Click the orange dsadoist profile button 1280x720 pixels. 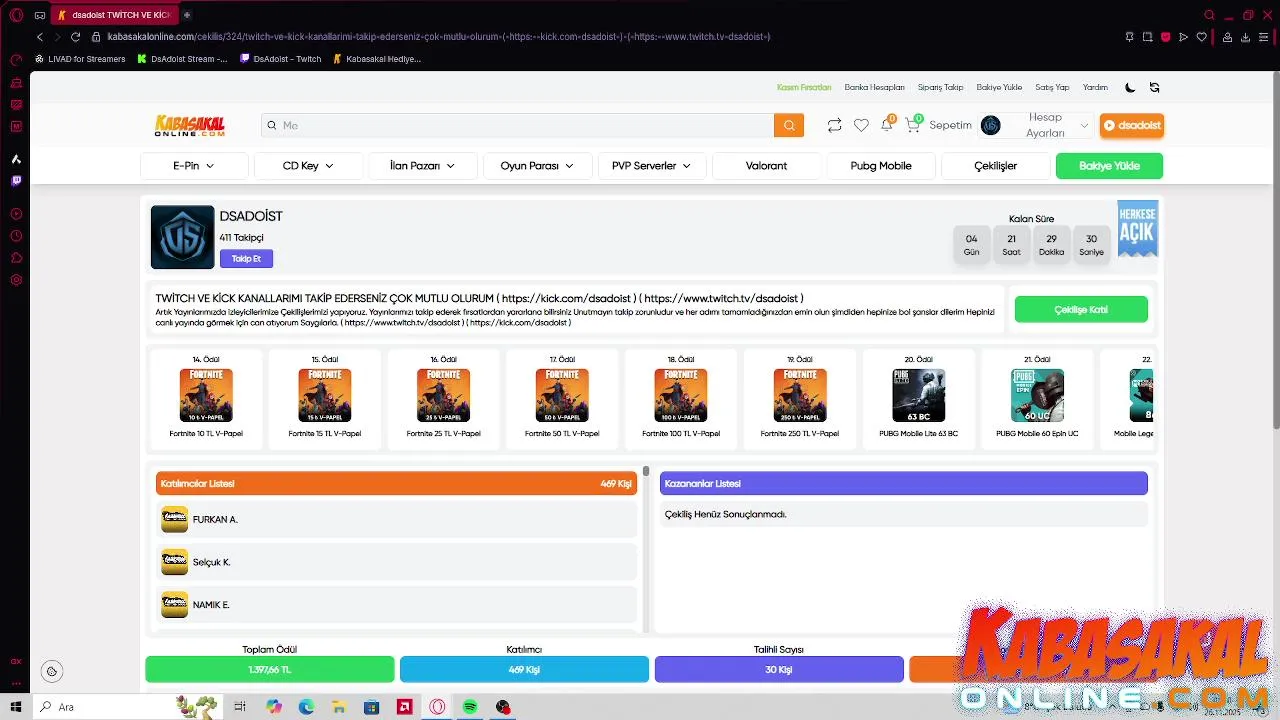pos(1132,125)
